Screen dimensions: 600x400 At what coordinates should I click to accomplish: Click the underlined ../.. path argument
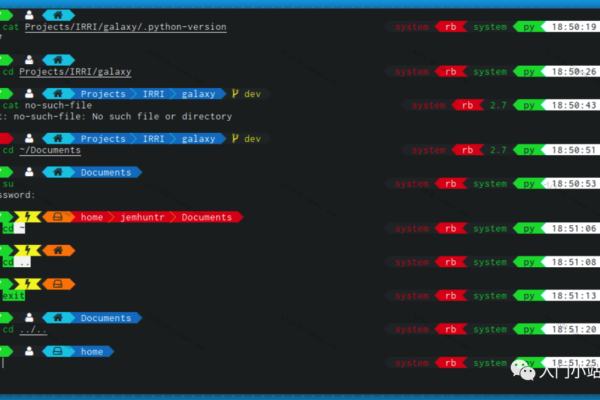pos(33,329)
